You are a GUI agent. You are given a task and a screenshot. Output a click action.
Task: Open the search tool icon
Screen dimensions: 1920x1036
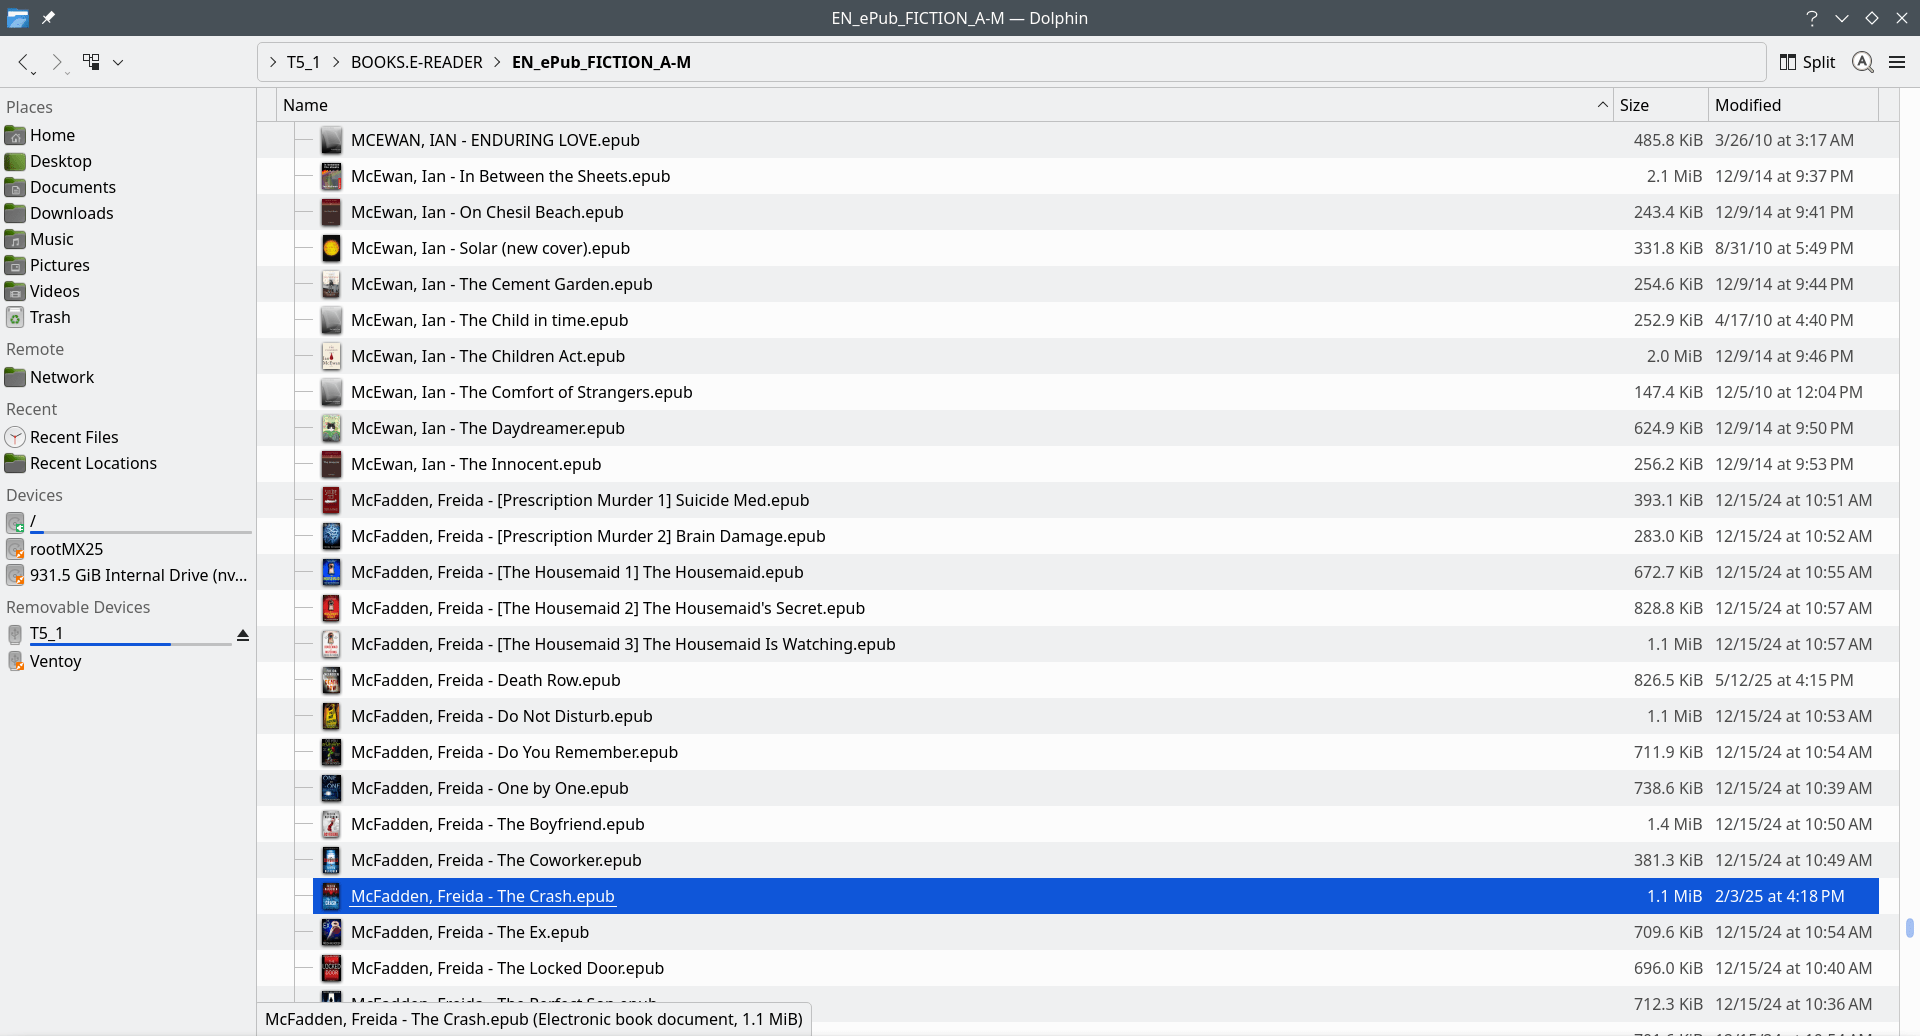[x=1862, y=62]
